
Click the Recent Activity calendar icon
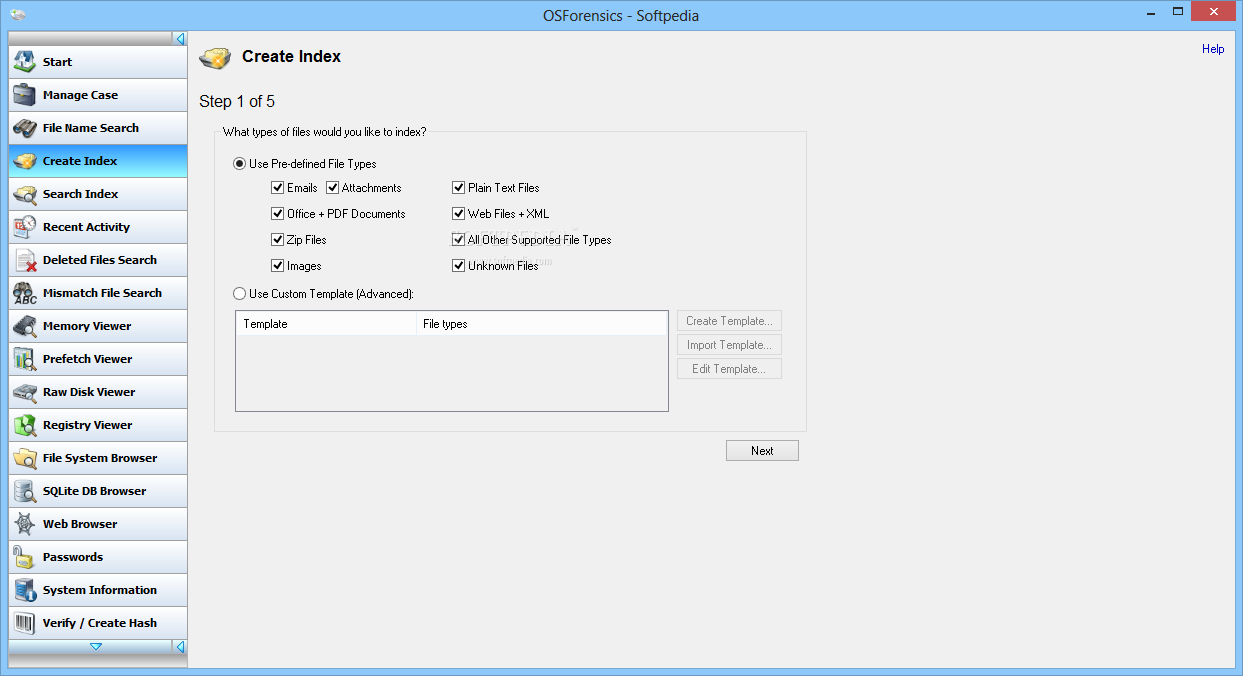(x=25, y=227)
